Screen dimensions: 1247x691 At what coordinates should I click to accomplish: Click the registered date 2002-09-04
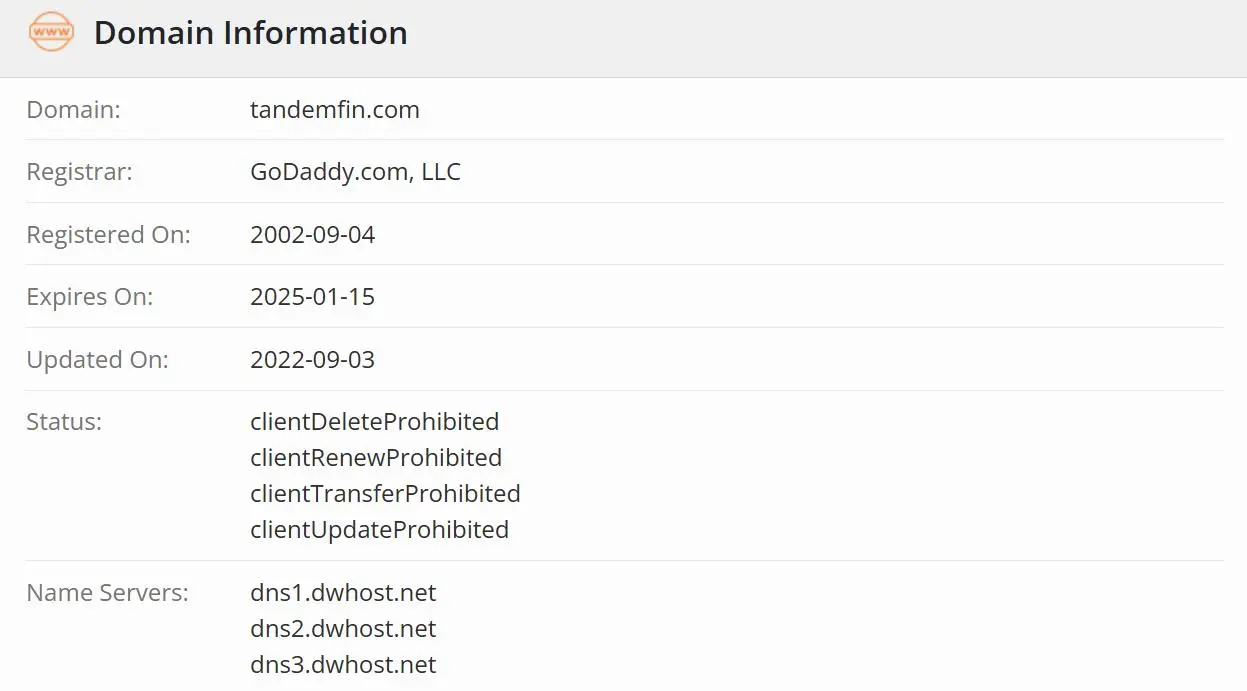[313, 235]
